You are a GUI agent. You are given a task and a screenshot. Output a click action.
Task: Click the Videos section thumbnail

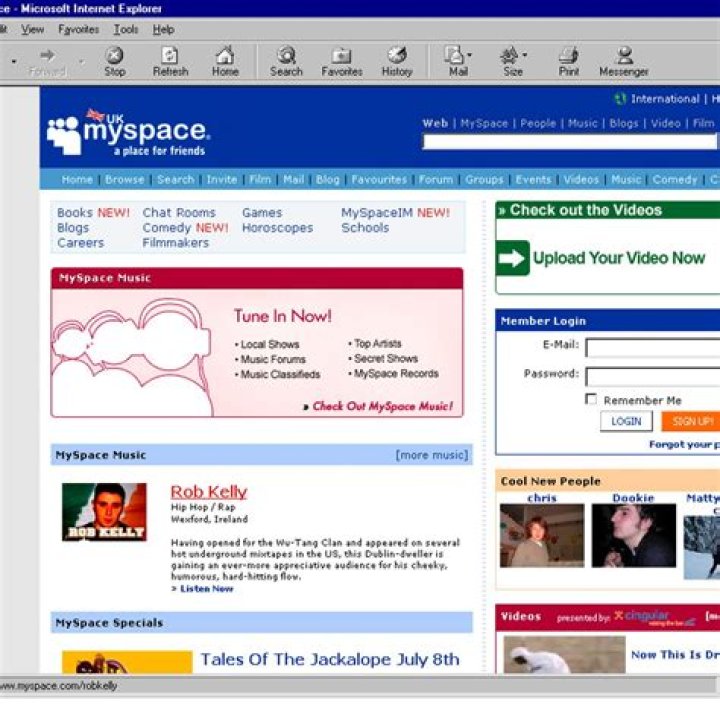click(x=564, y=655)
